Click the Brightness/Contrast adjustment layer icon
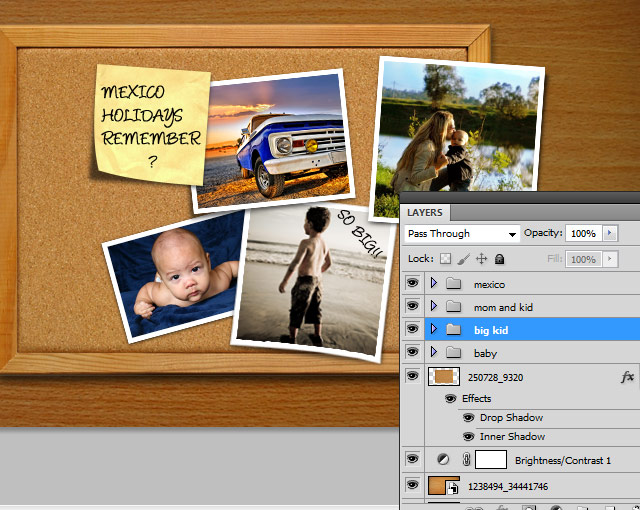640x510 pixels. tap(443, 460)
